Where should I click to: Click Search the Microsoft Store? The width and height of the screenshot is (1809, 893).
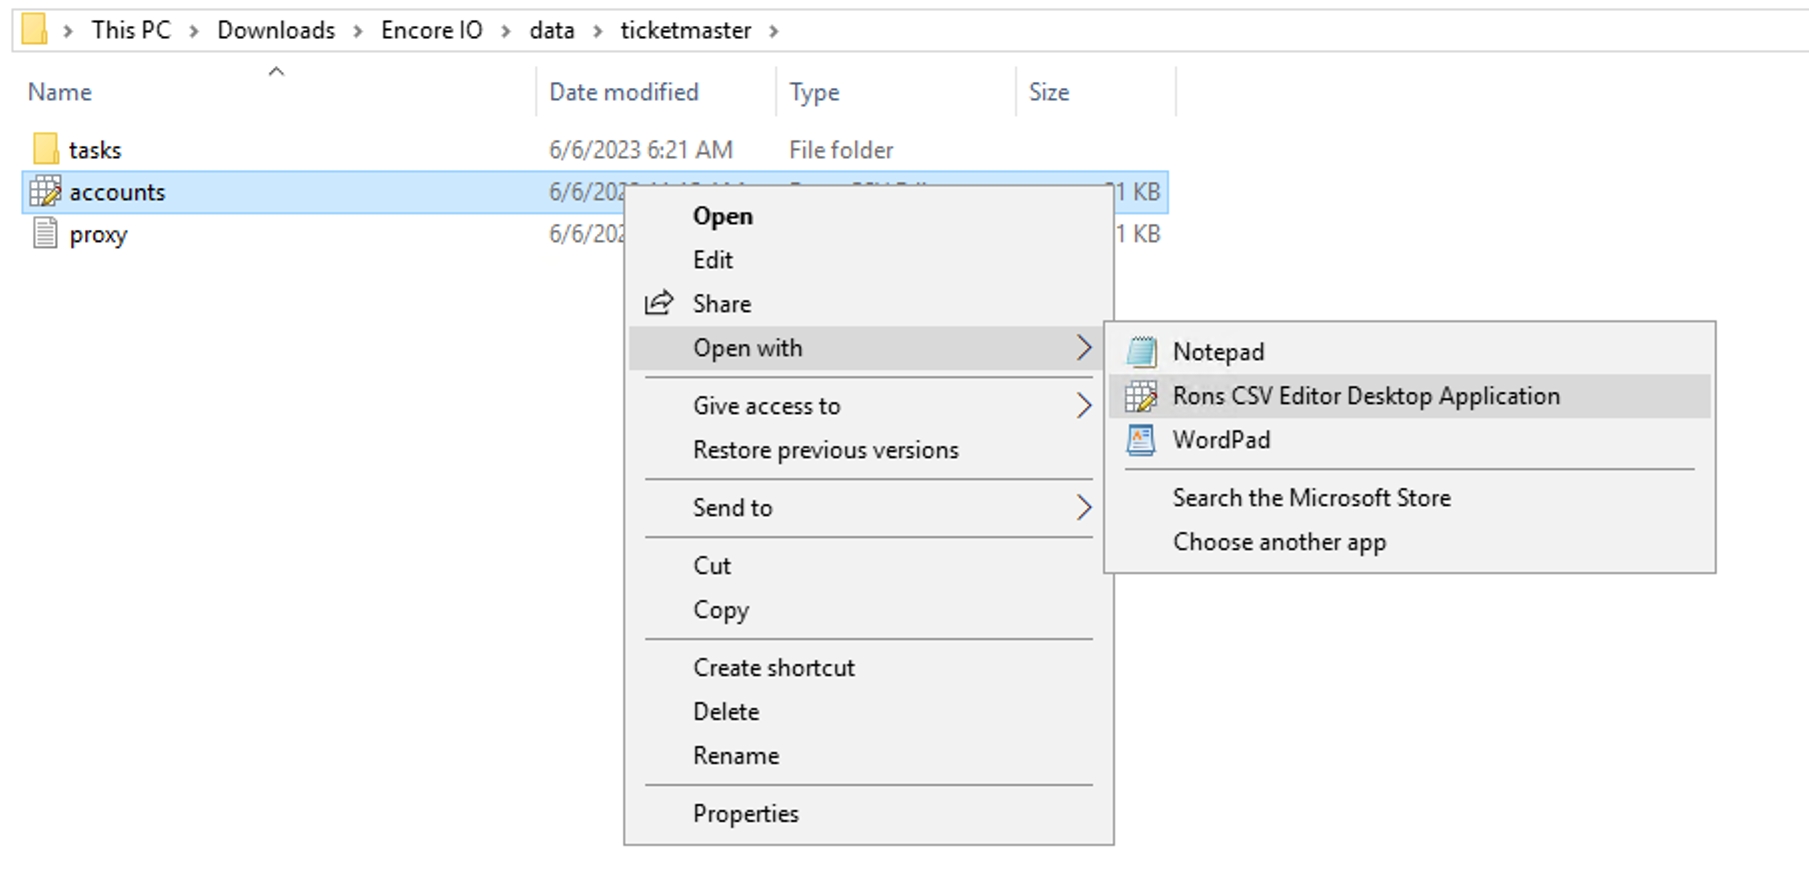point(1311,498)
